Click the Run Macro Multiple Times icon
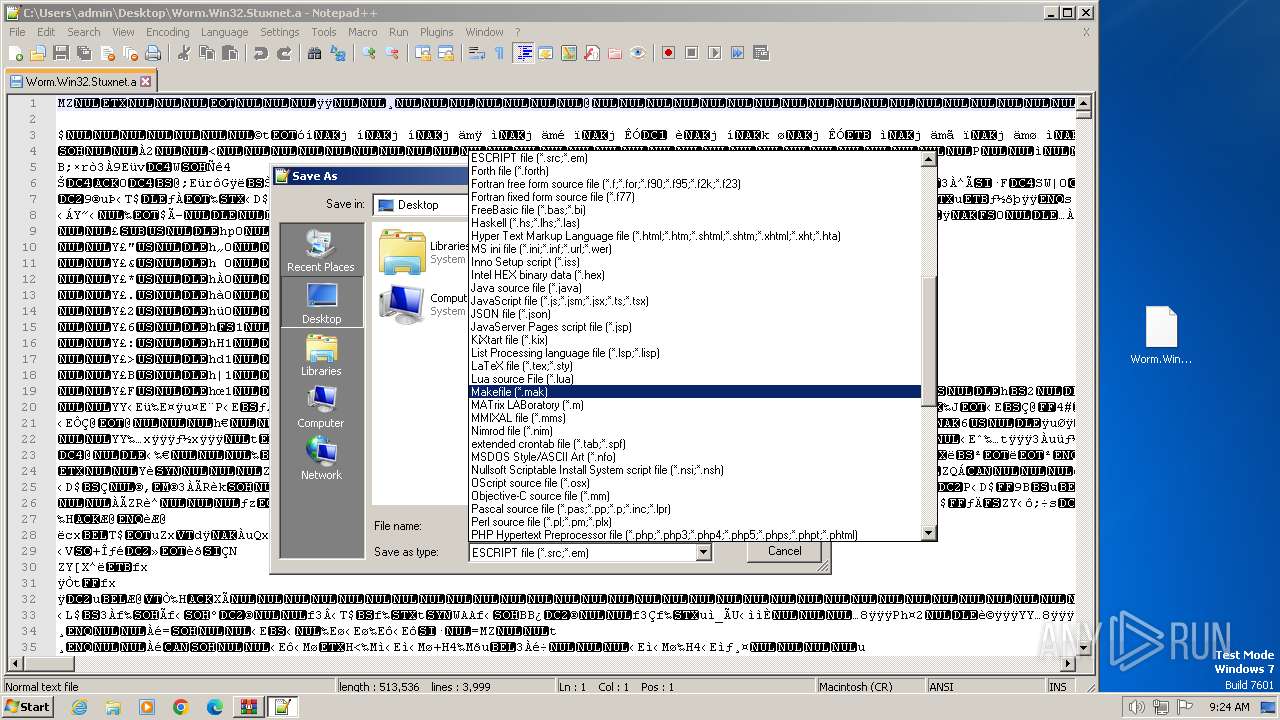The height and width of the screenshot is (720, 1280). click(737, 53)
